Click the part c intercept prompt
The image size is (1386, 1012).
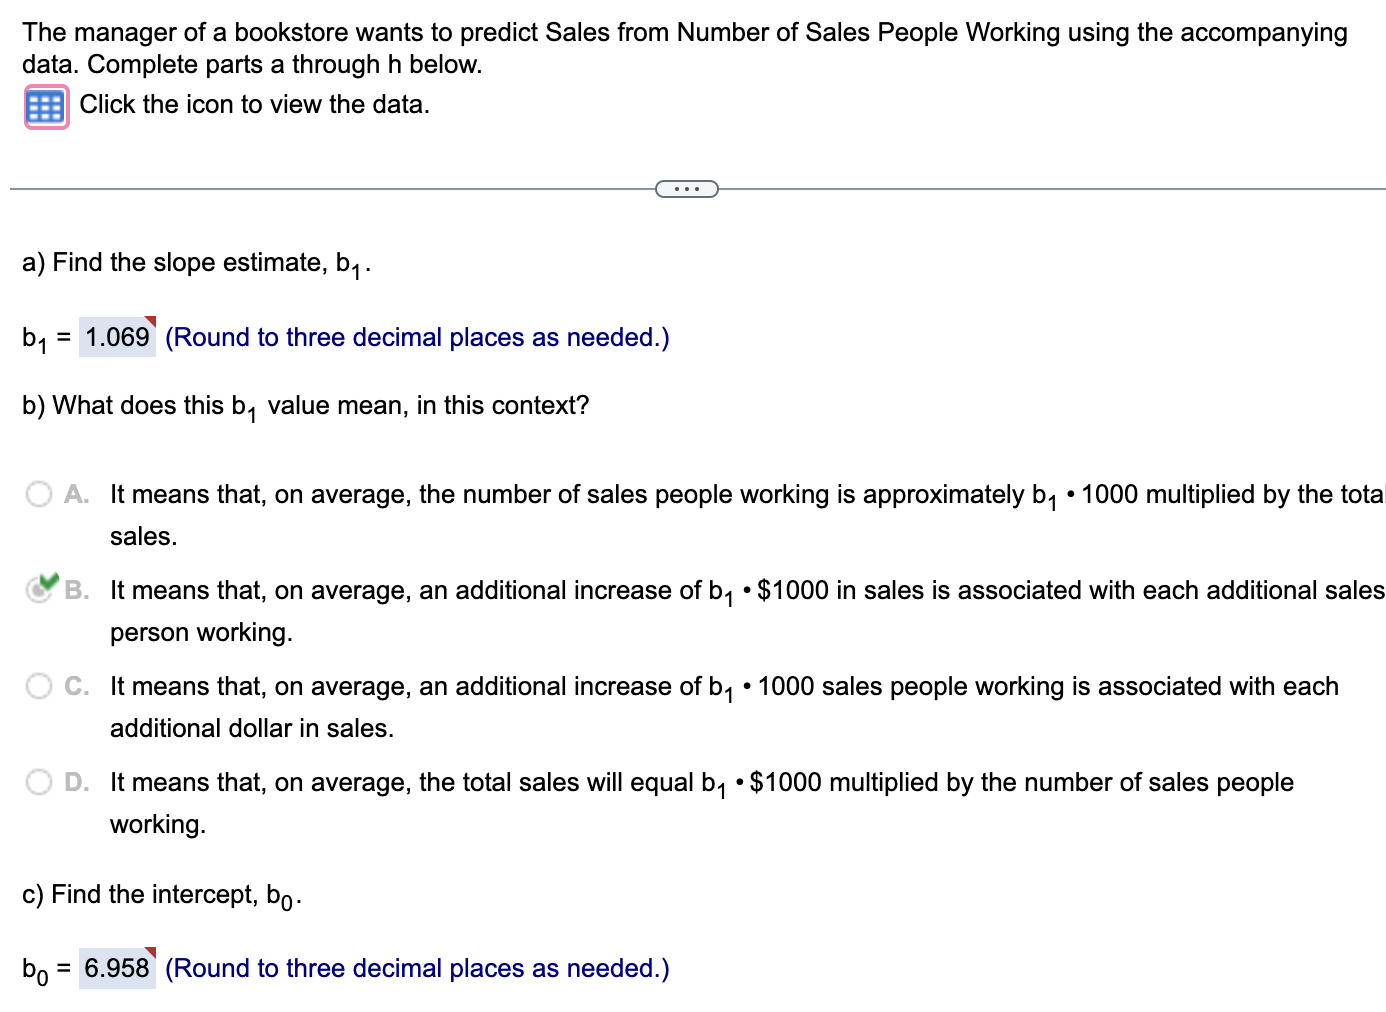[161, 894]
